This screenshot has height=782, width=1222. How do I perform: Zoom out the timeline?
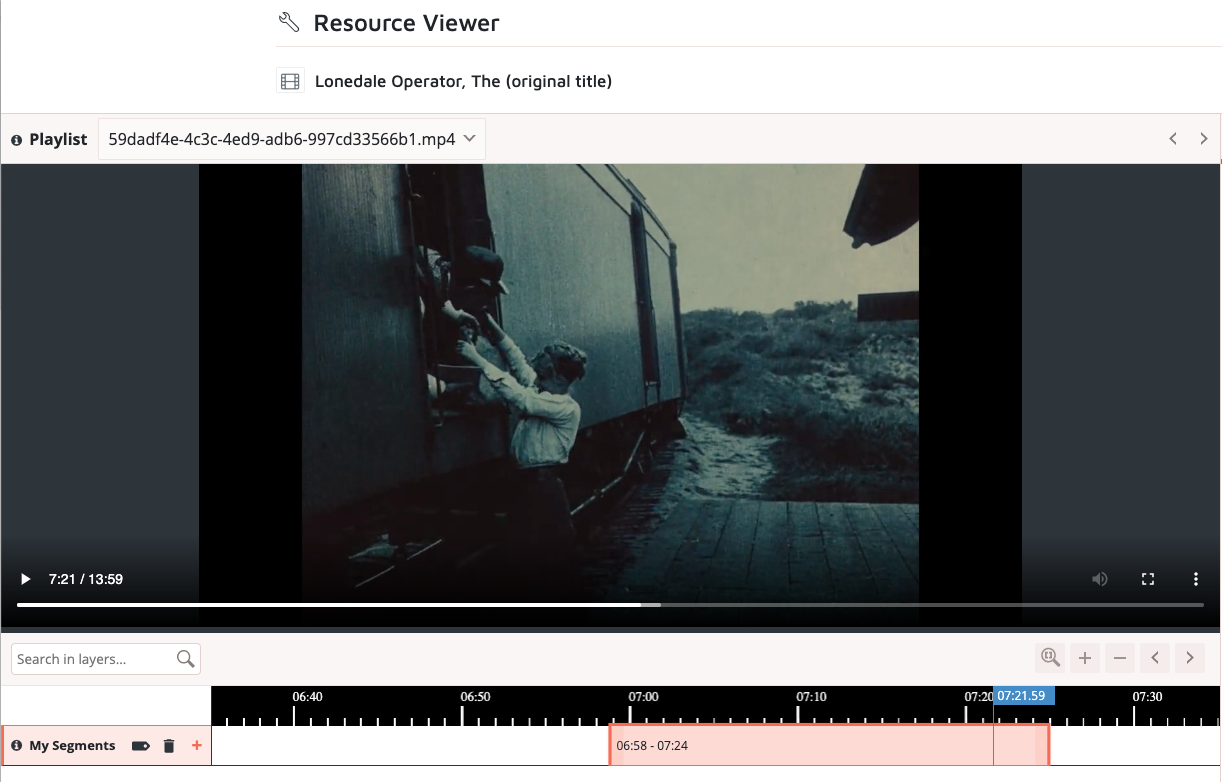click(x=1120, y=658)
